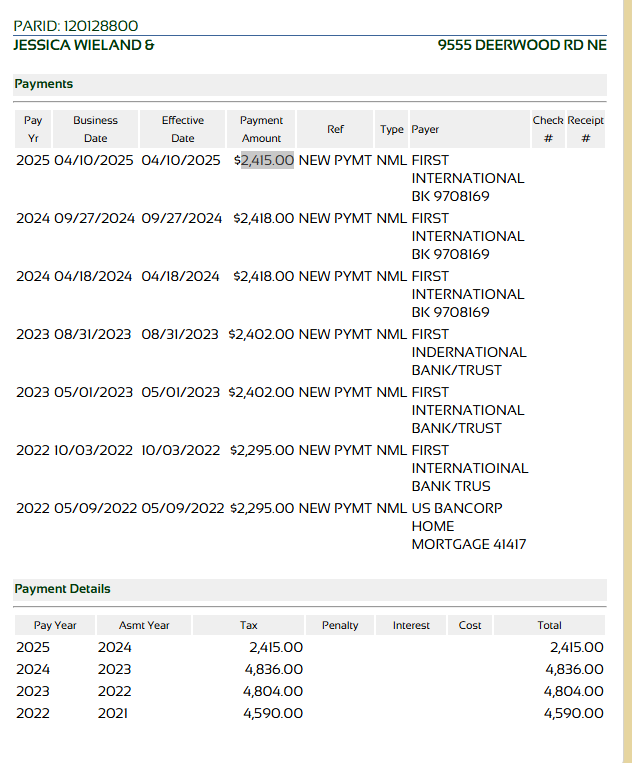This screenshot has width=632, height=763.
Task: Click the Effective Date column header
Action: coord(182,129)
